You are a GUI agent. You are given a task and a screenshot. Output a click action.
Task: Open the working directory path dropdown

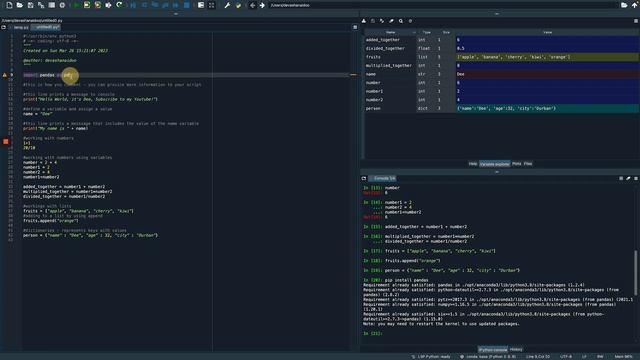point(442,5)
